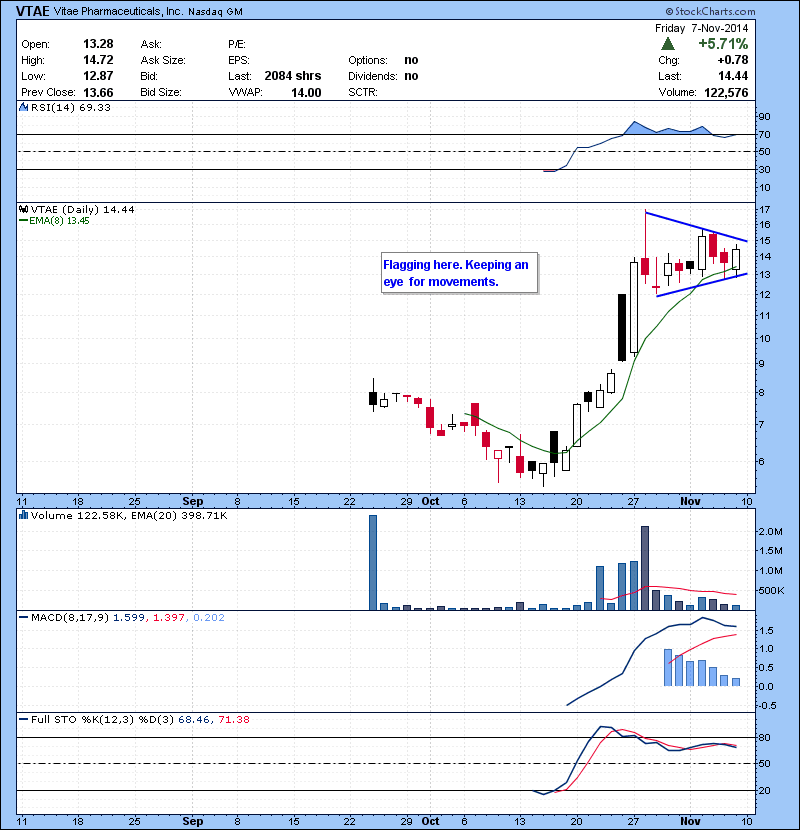800x830 pixels.
Task: Click the Chg value +0.78
Action: tap(733, 60)
